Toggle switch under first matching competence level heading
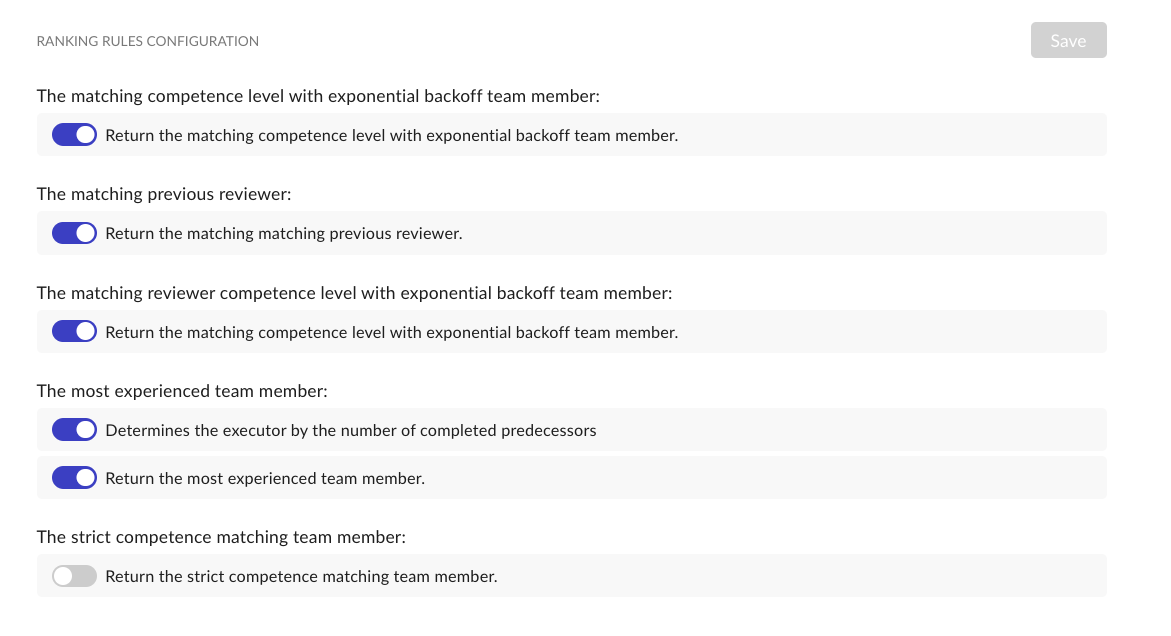 [74, 135]
